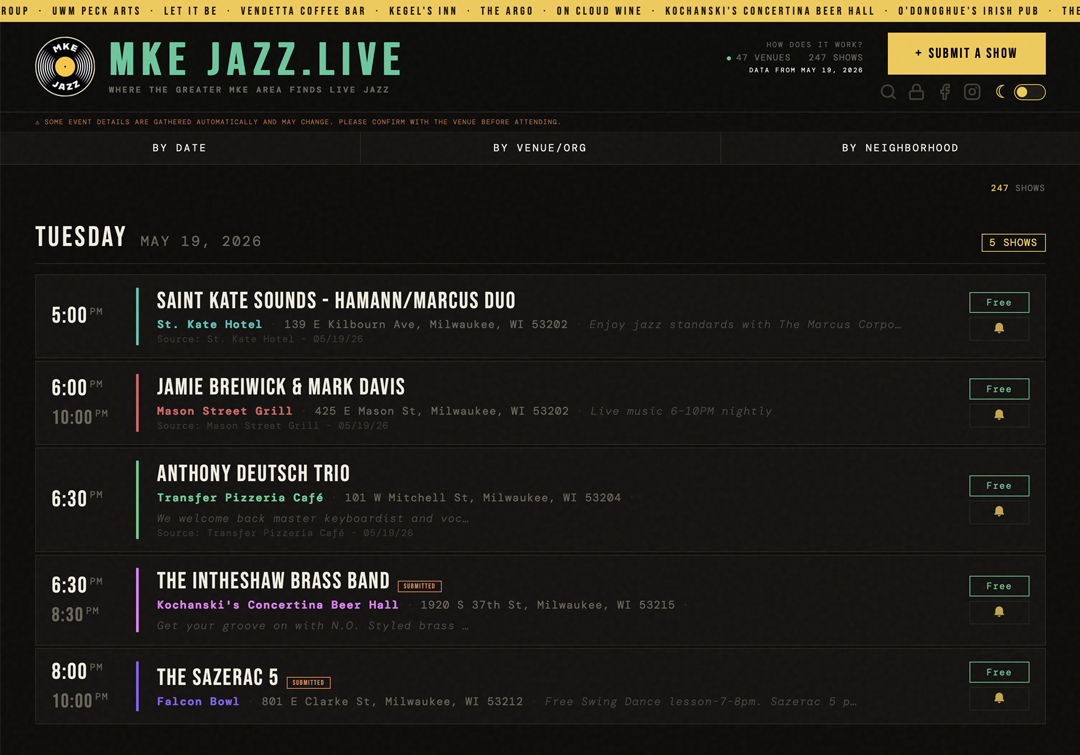Open the Transfer Pizzeria Café venue link
1080x755 pixels.
click(x=240, y=497)
